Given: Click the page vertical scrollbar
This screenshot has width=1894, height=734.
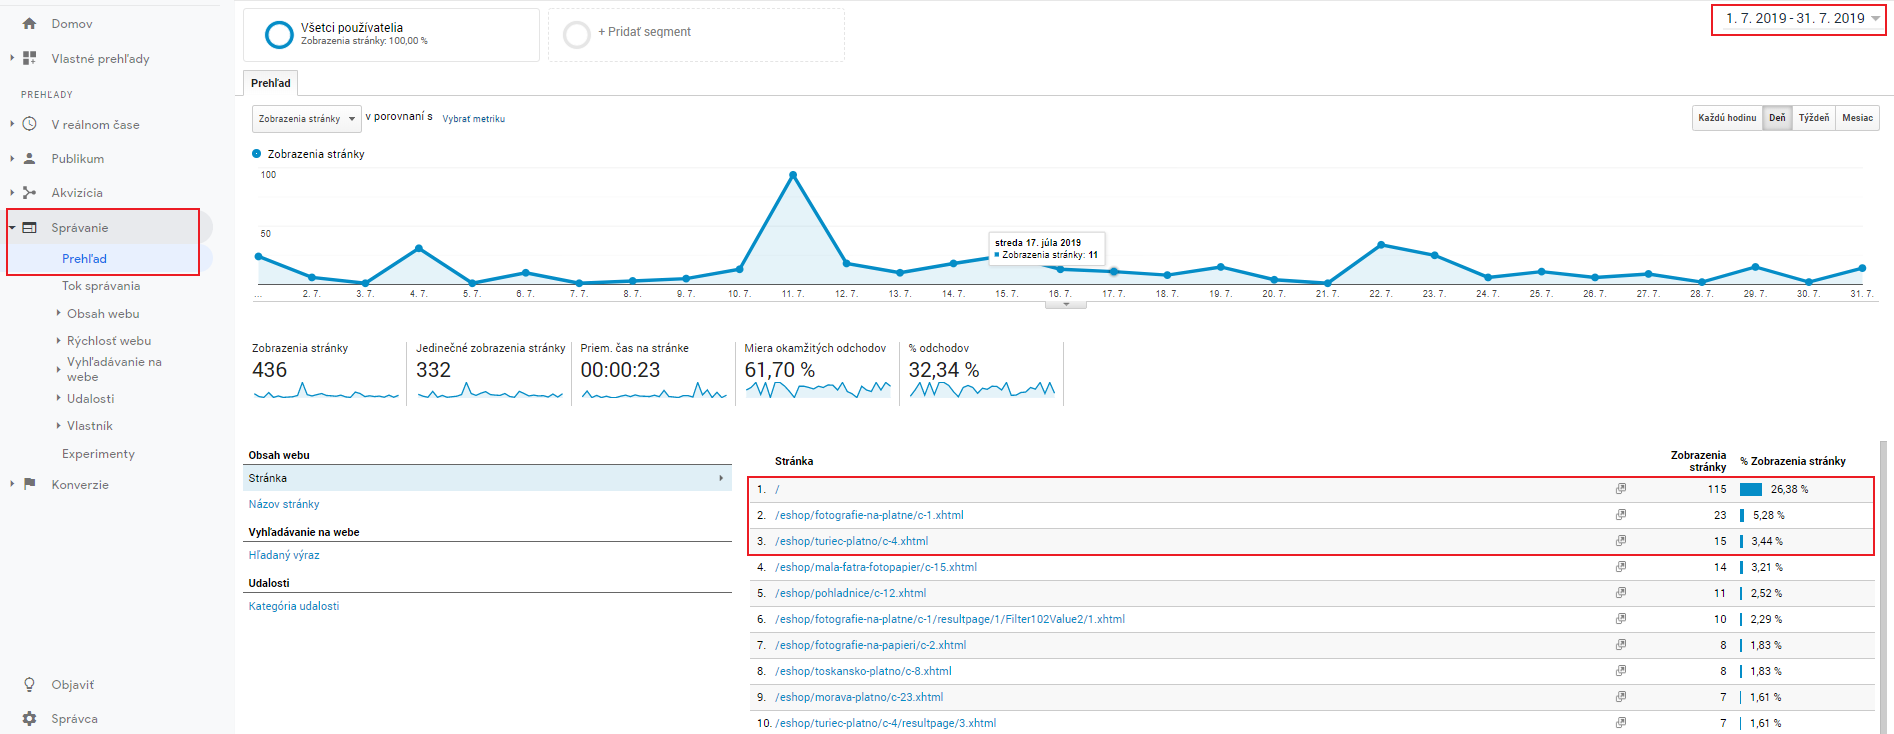Looking at the screenshot, I should pos(1883,587).
